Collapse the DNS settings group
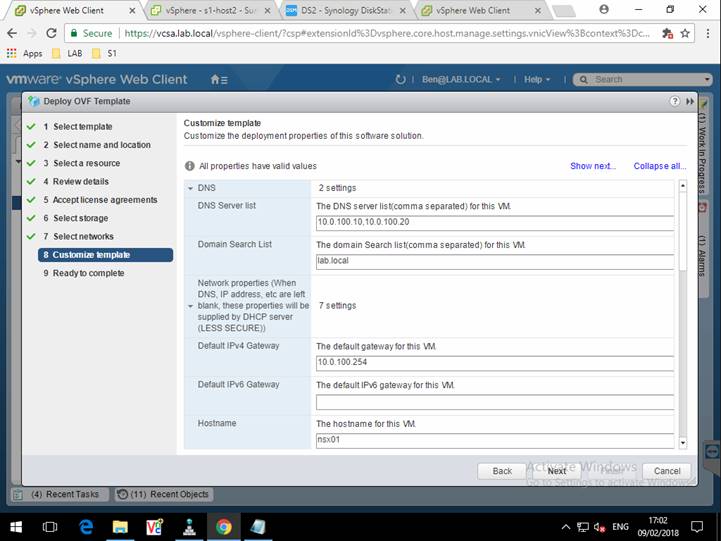 [x=190, y=188]
